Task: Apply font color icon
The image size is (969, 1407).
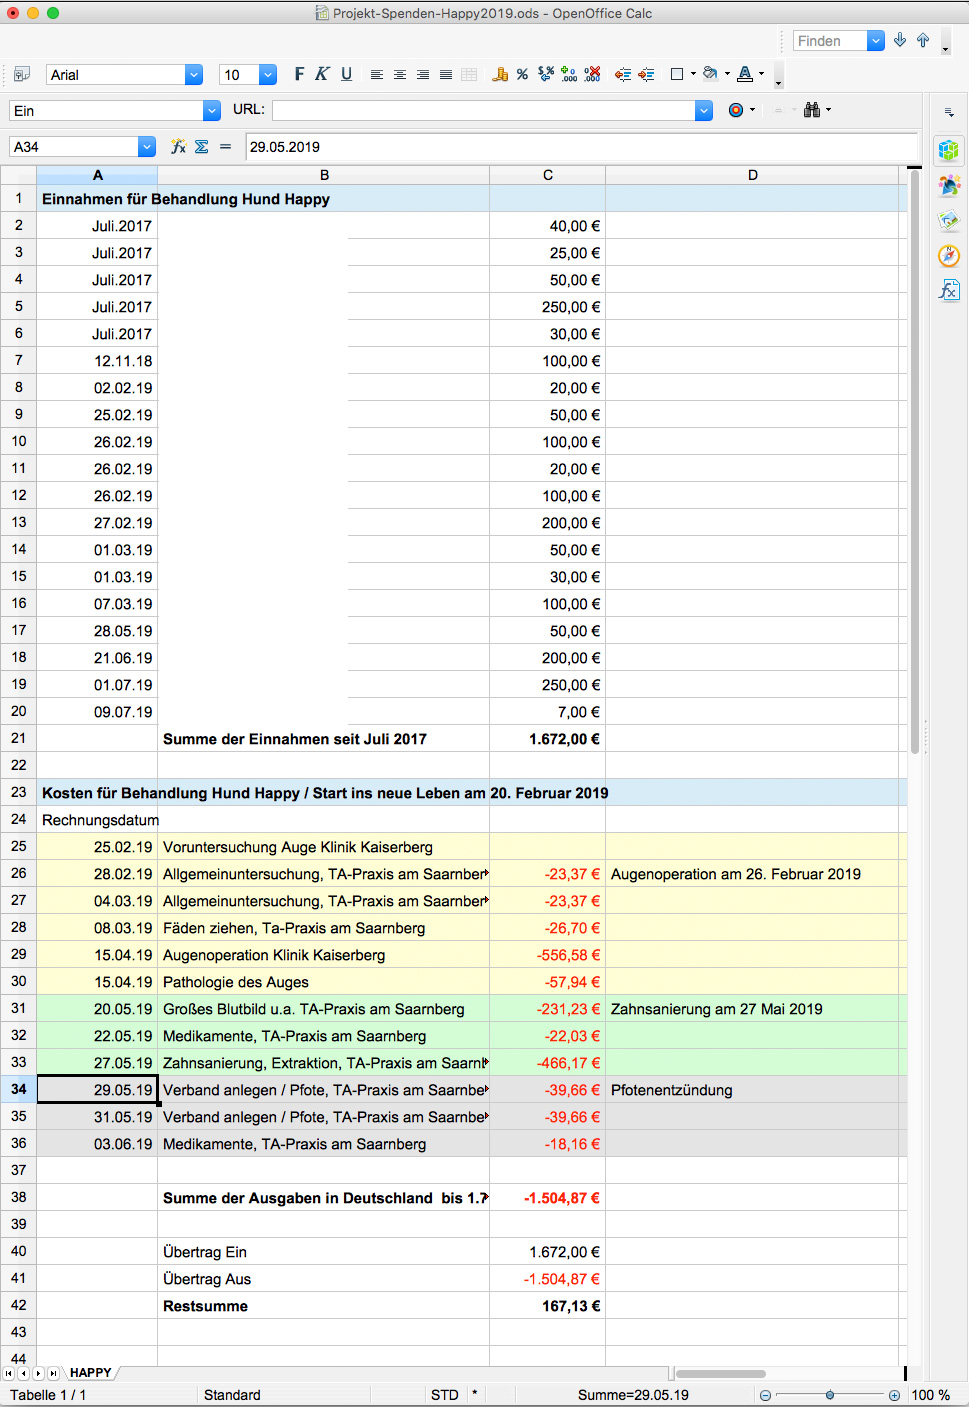Action: point(745,74)
